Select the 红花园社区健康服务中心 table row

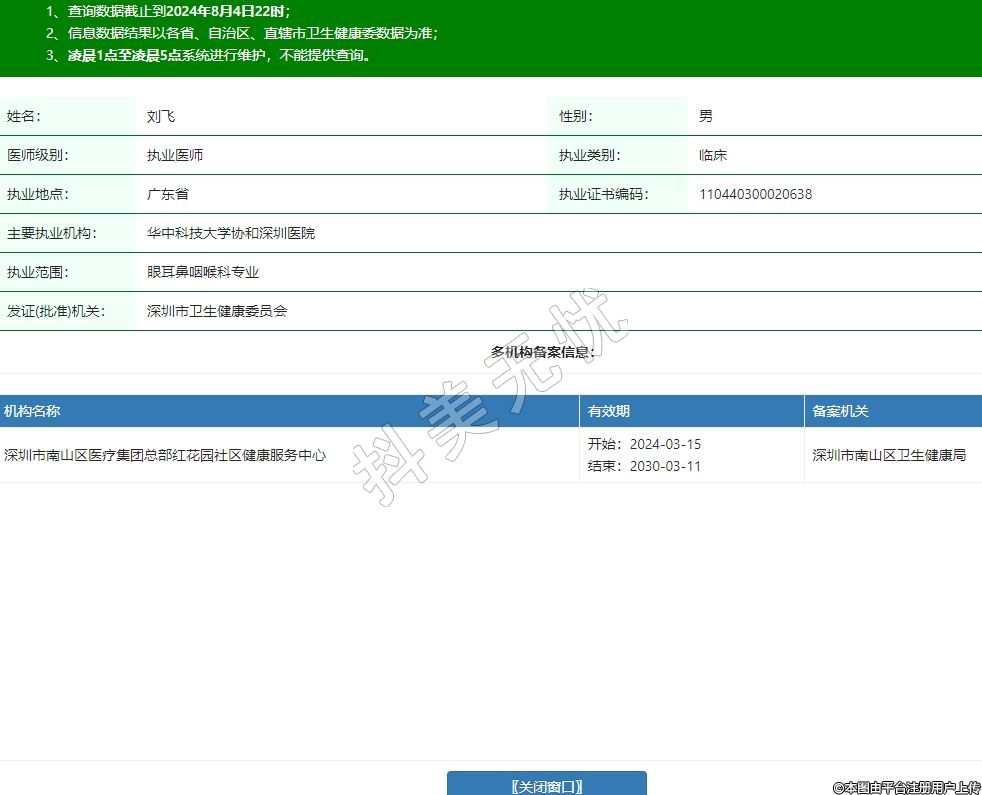pyautogui.click(x=165, y=455)
